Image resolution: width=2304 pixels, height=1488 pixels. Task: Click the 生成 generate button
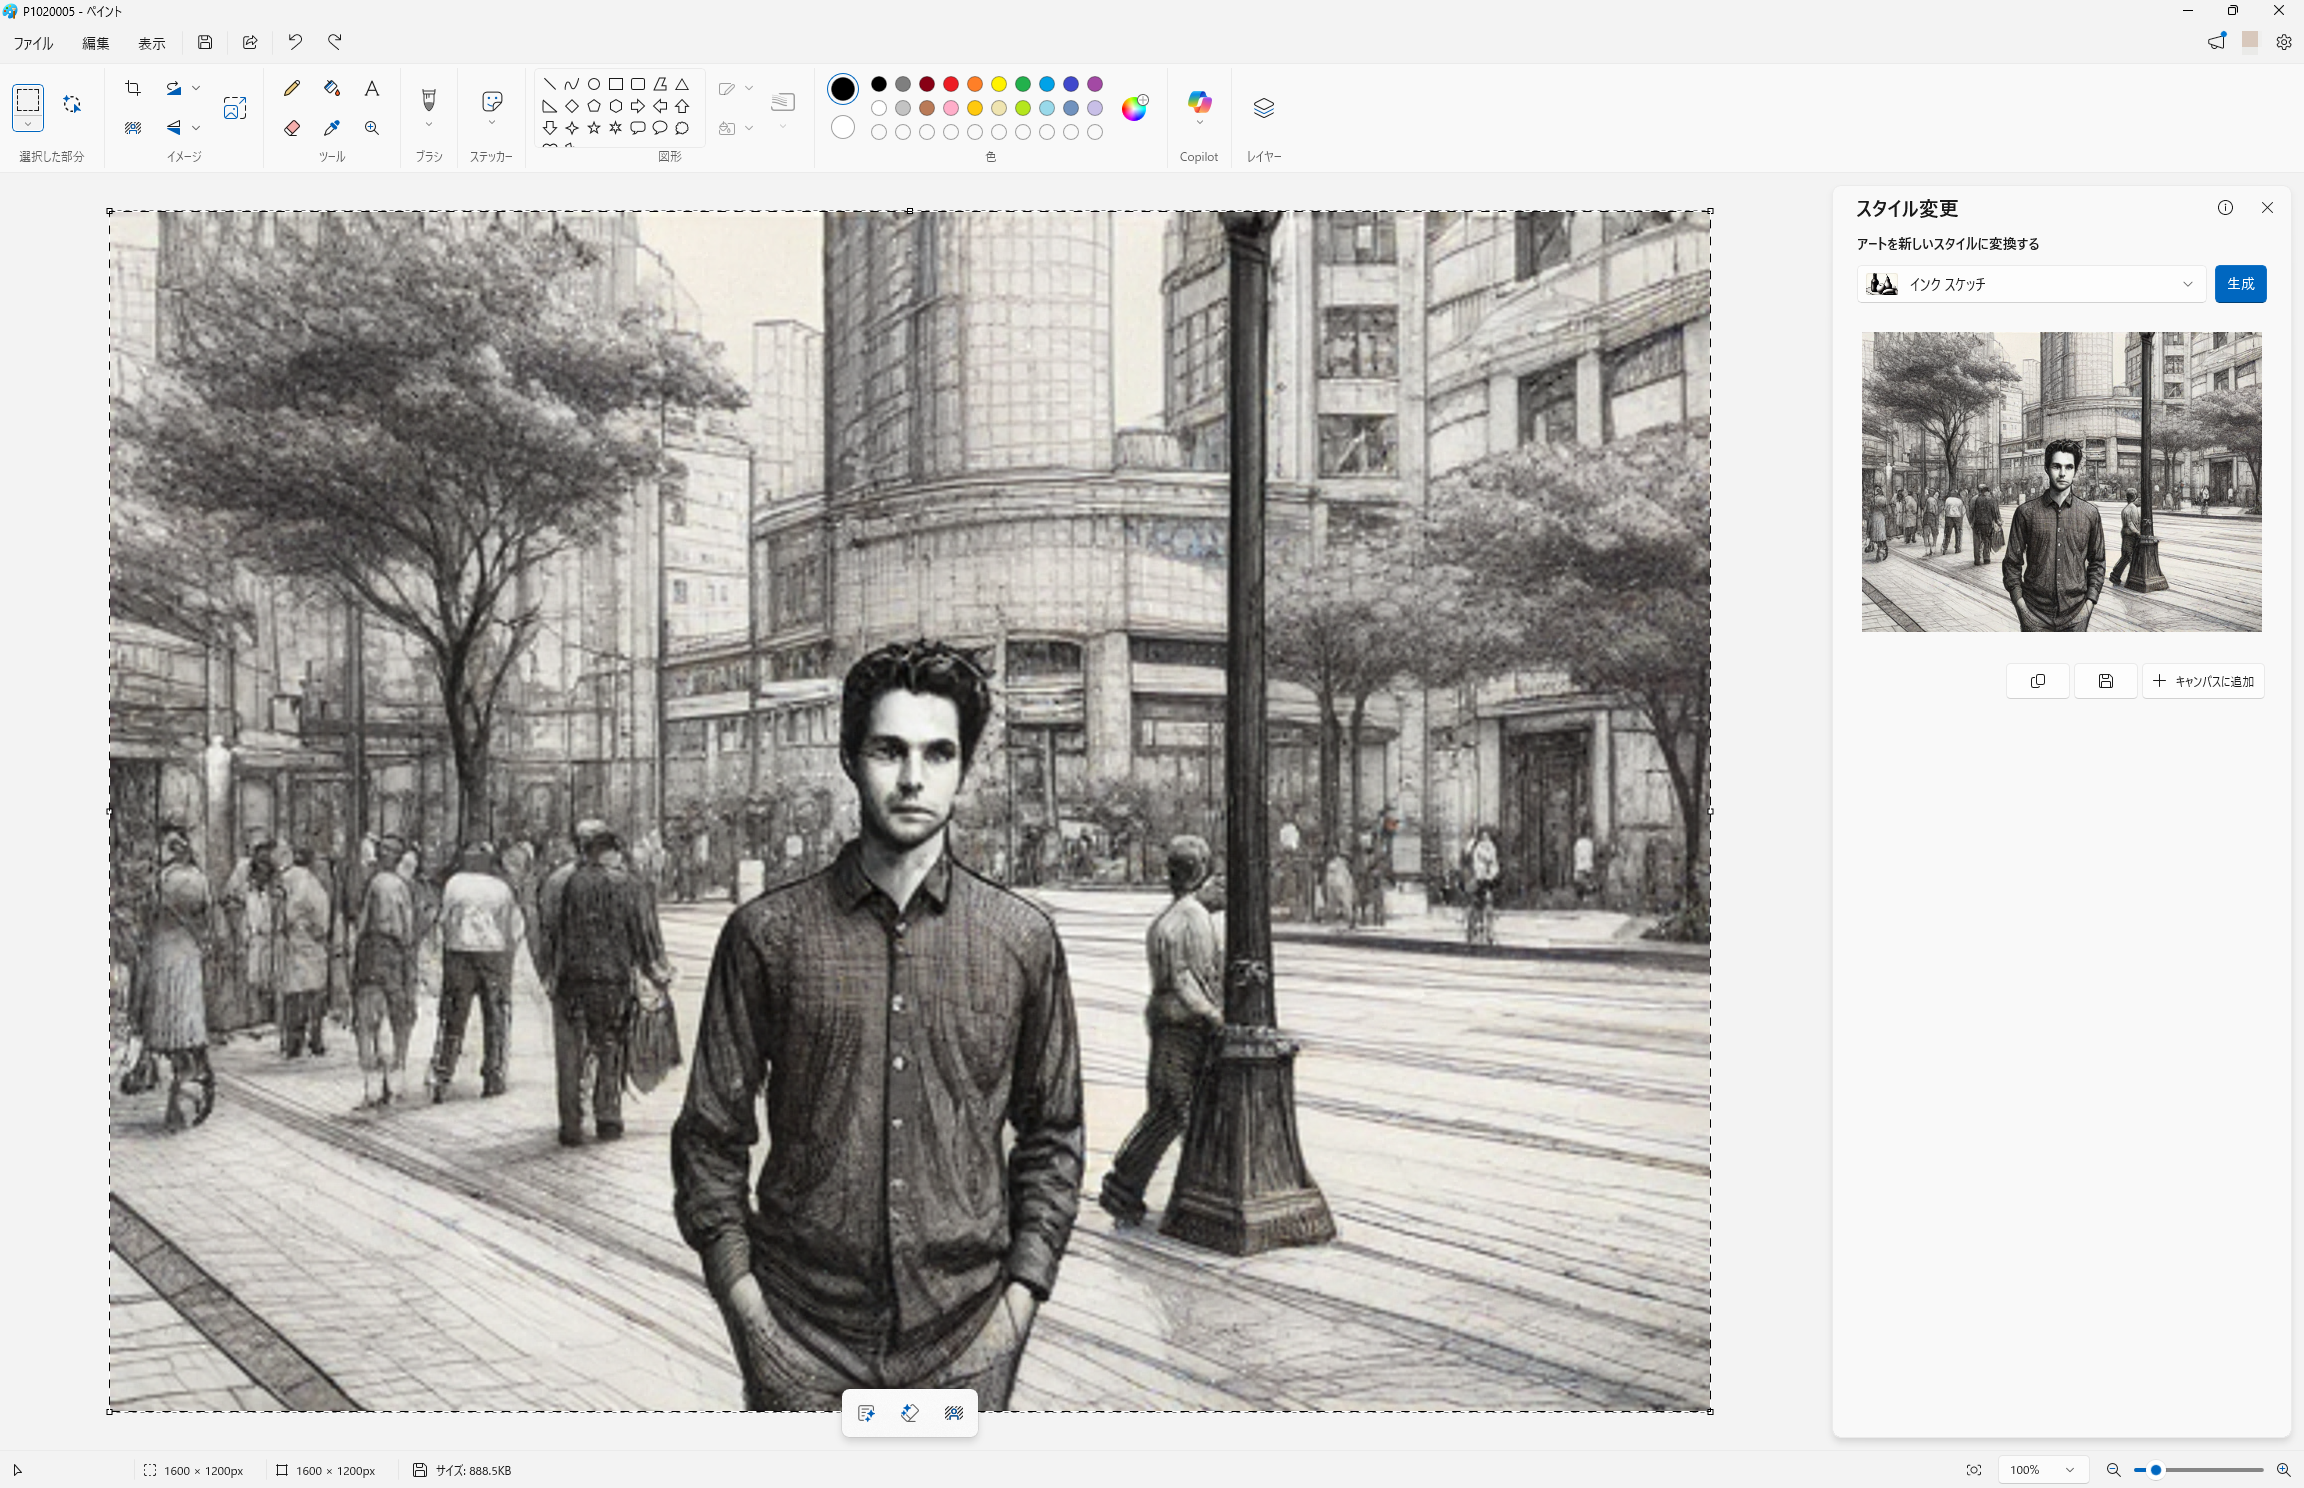coord(2240,284)
